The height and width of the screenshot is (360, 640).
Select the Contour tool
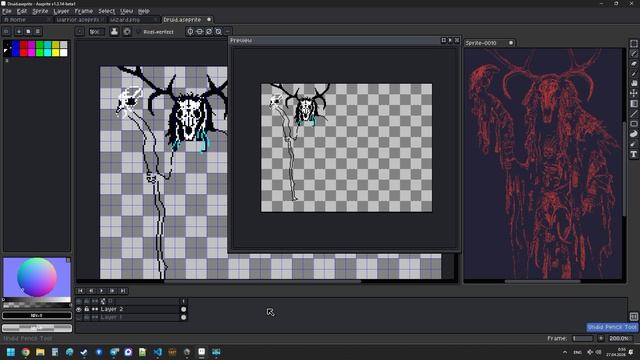(633, 134)
